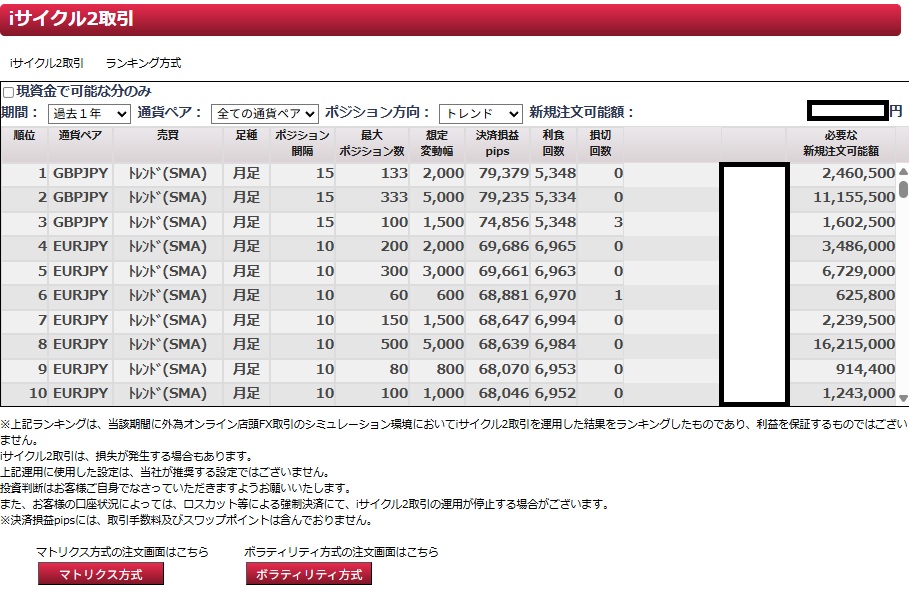This screenshot has height=595, width=909.
Task: Open the ポジション方向 dropdown showing トレンド
Action: tap(480, 114)
